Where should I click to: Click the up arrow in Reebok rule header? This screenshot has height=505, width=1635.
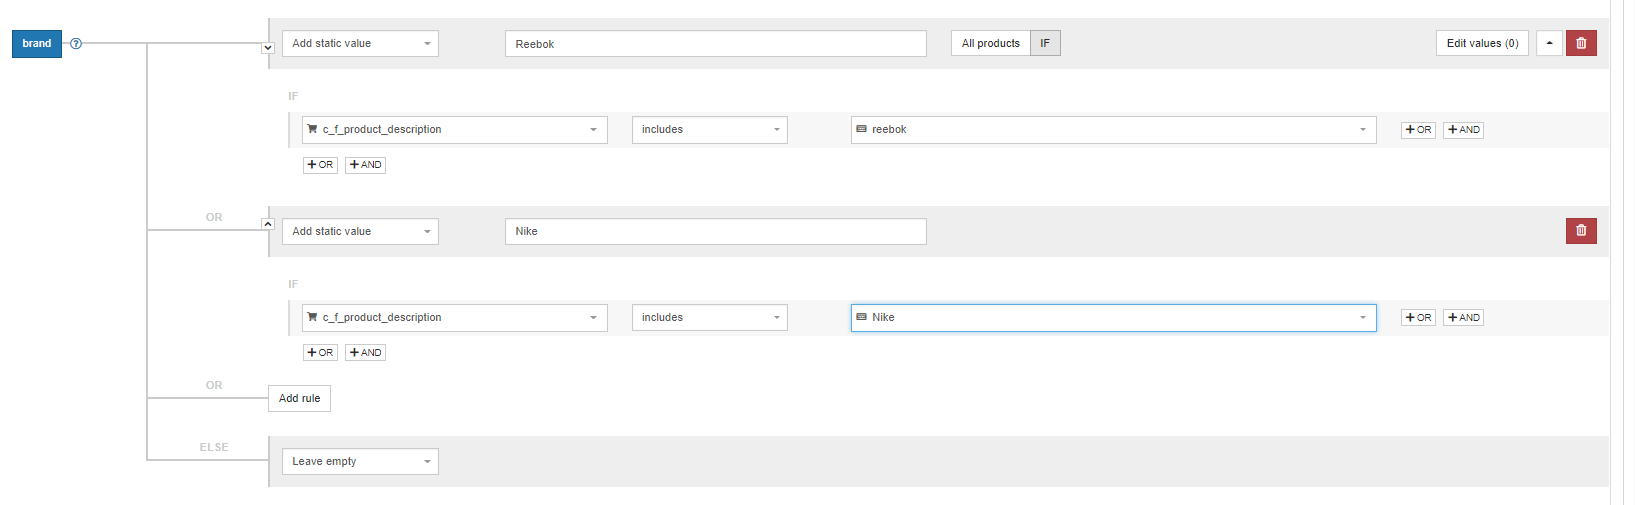(1549, 44)
